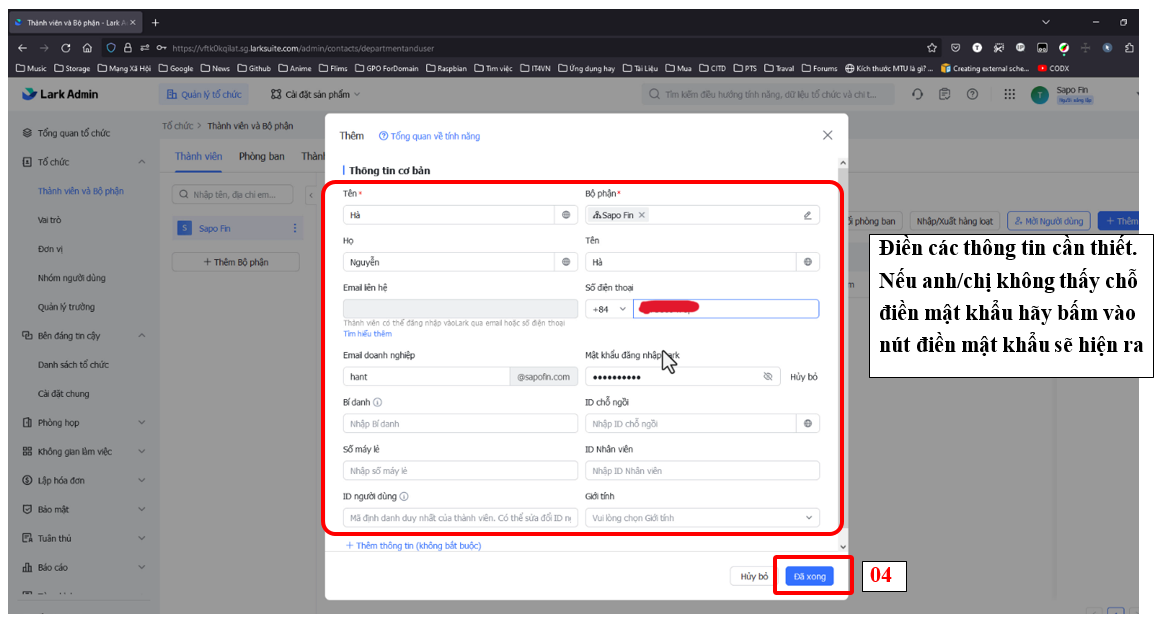Expand Không gian làm việc sidebar section
The width and height of the screenshot is (1158, 631).
[x=142, y=452]
